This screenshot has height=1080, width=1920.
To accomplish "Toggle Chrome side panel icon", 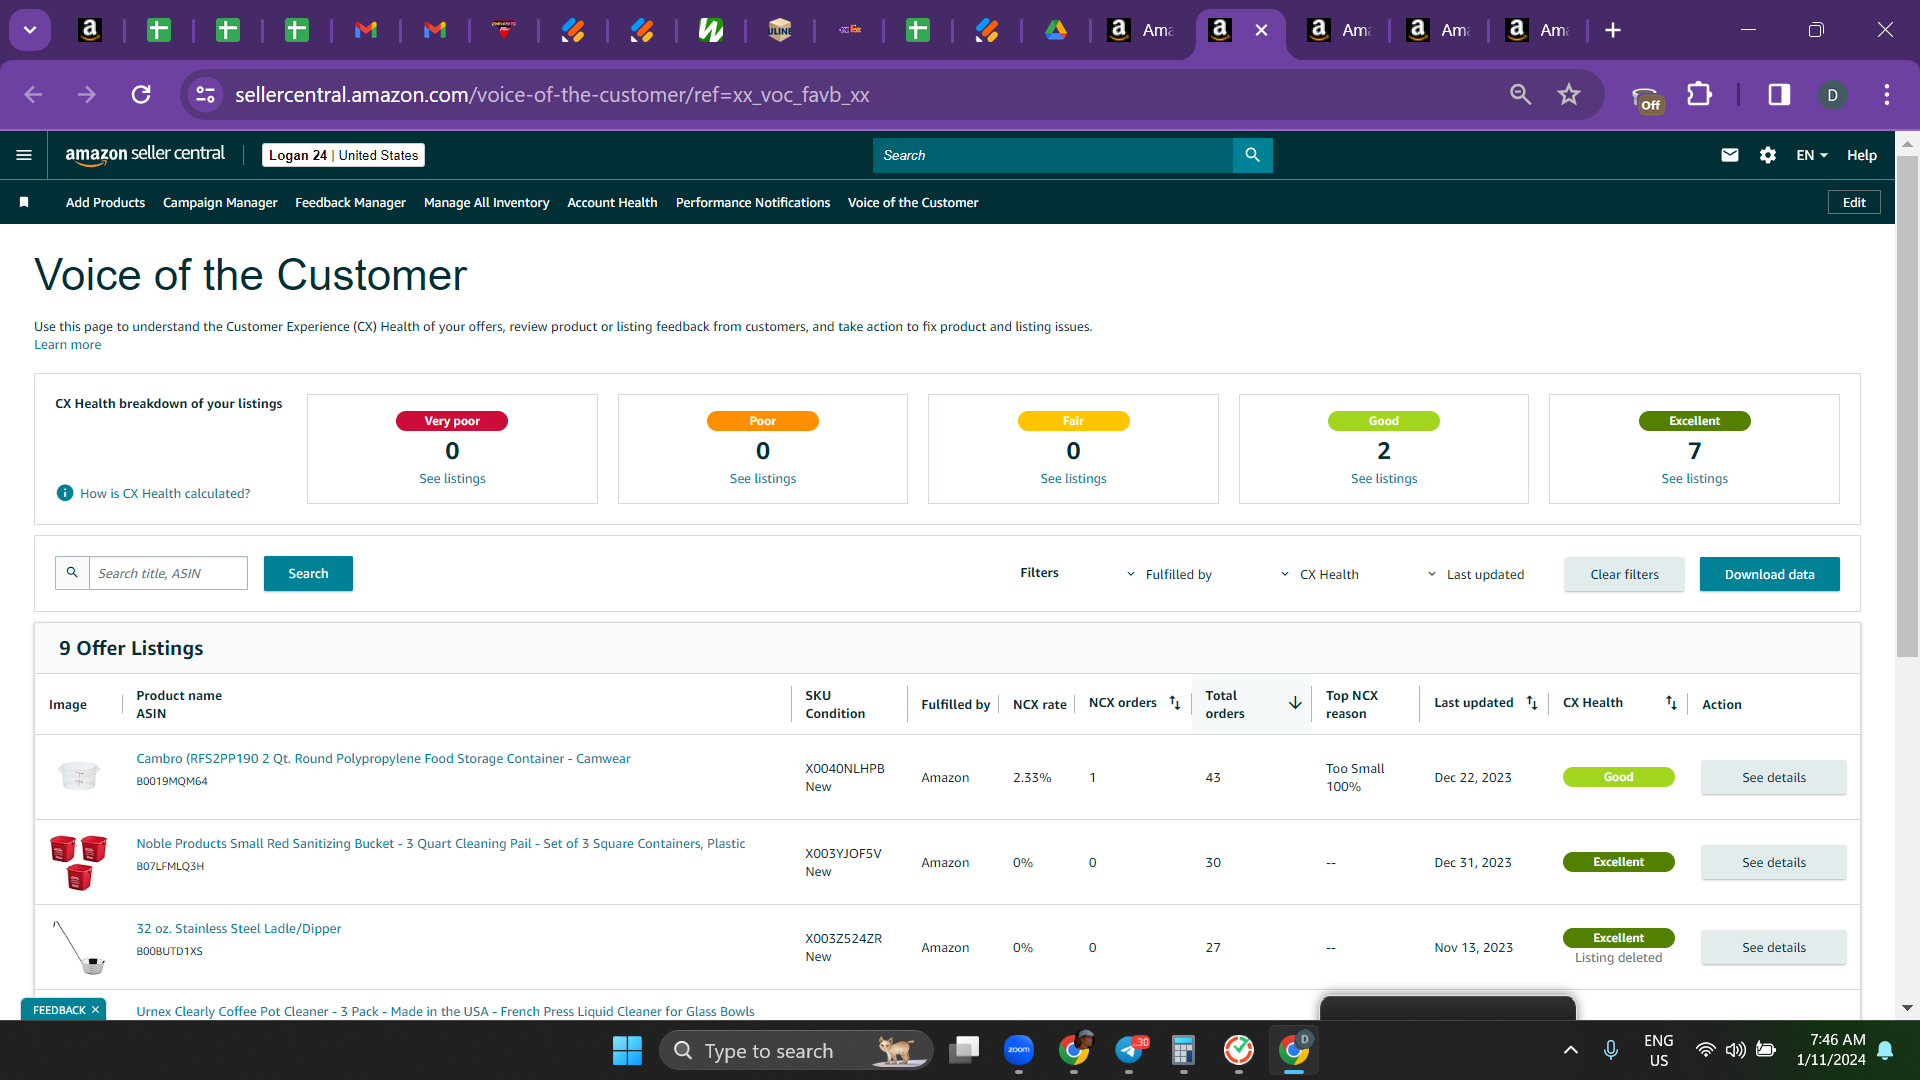I will [x=1779, y=94].
